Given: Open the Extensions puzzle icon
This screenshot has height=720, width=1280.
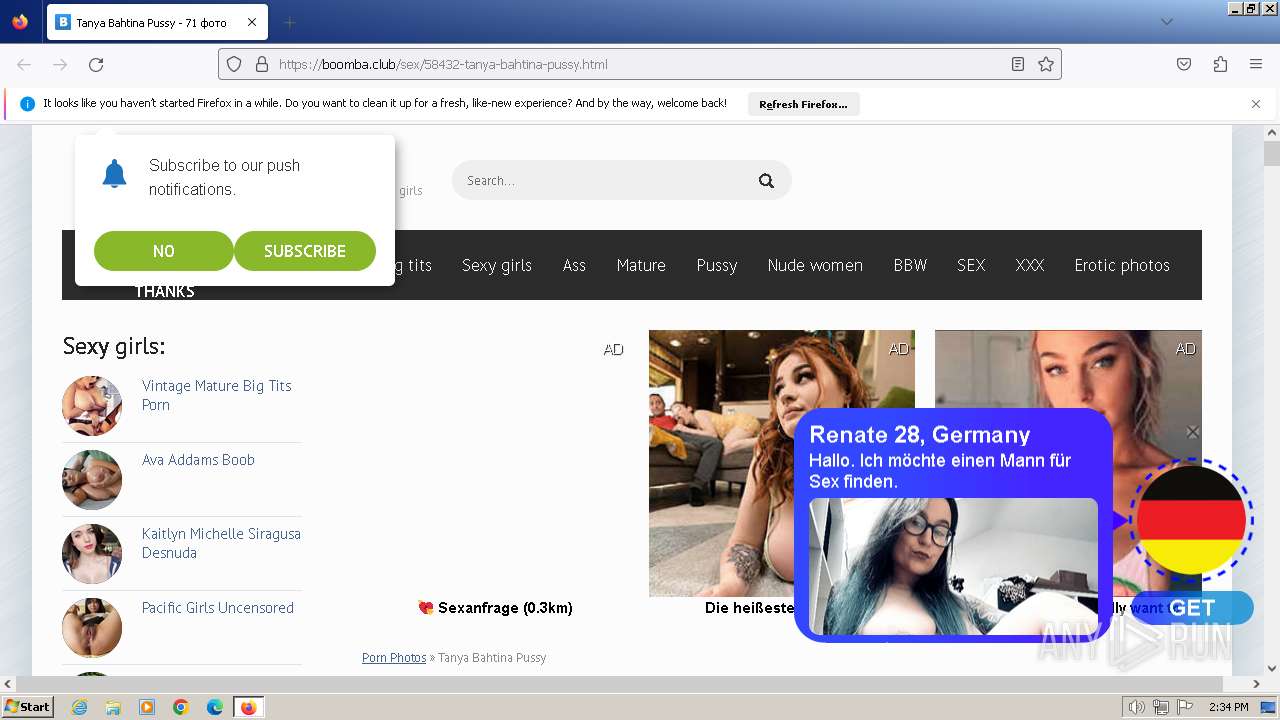Looking at the screenshot, I should (1220, 64).
